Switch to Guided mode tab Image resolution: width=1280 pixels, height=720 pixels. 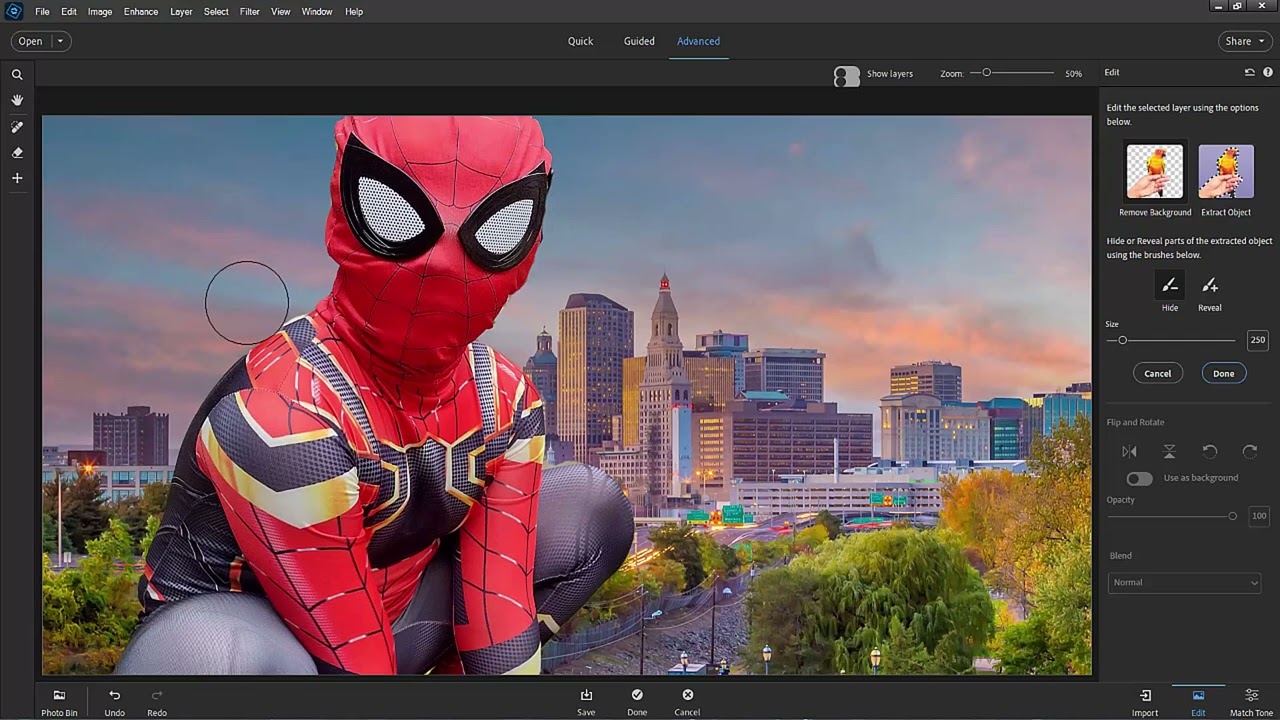click(x=639, y=41)
